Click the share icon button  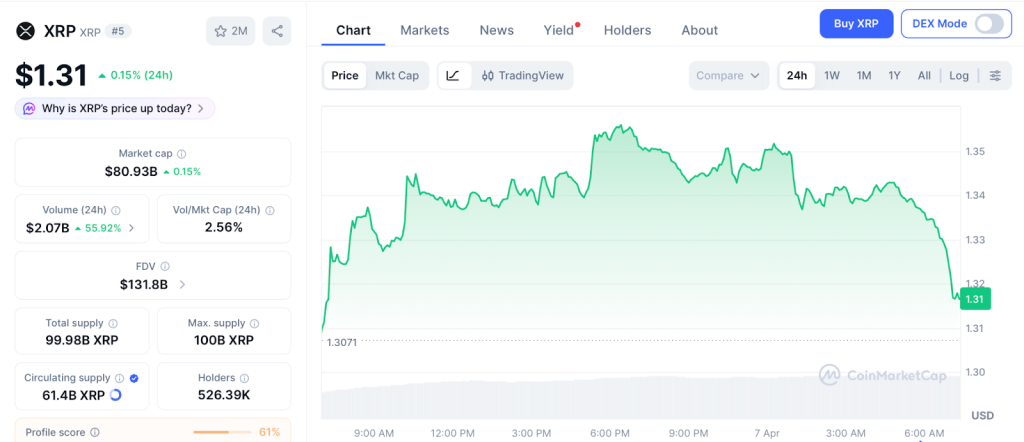pos(277,31)
